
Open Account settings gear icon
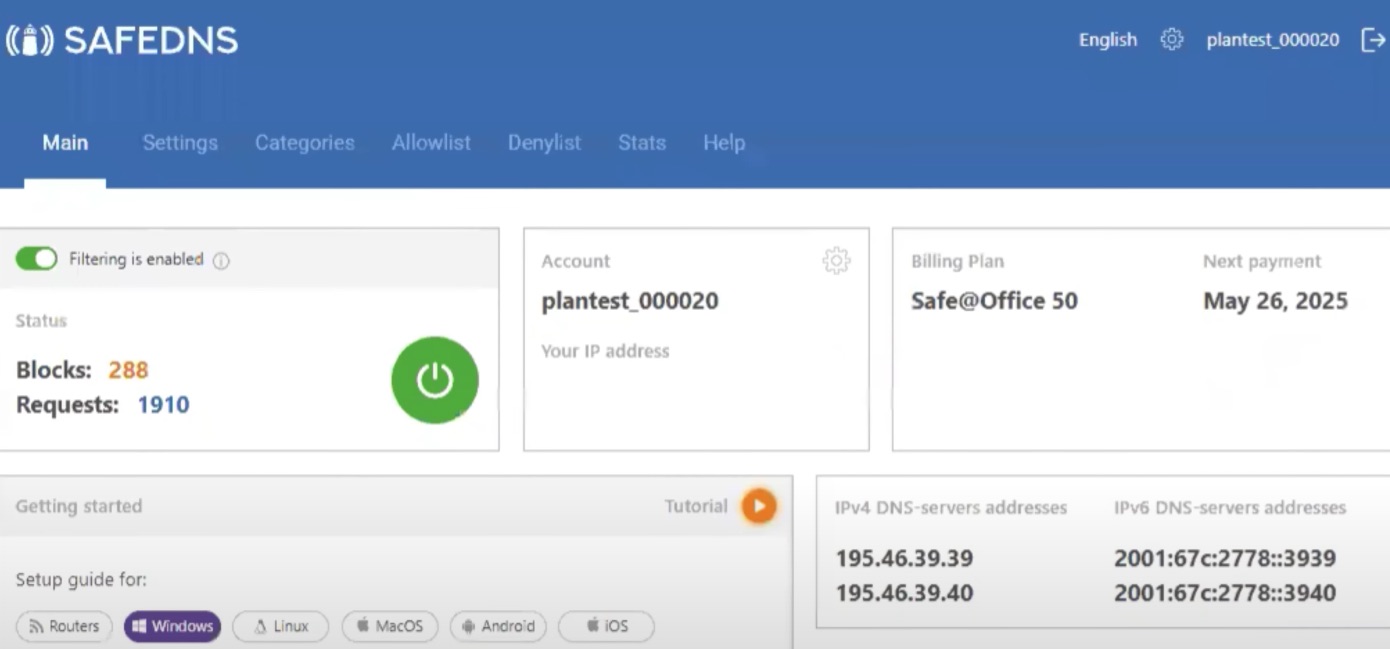[836, 260]
